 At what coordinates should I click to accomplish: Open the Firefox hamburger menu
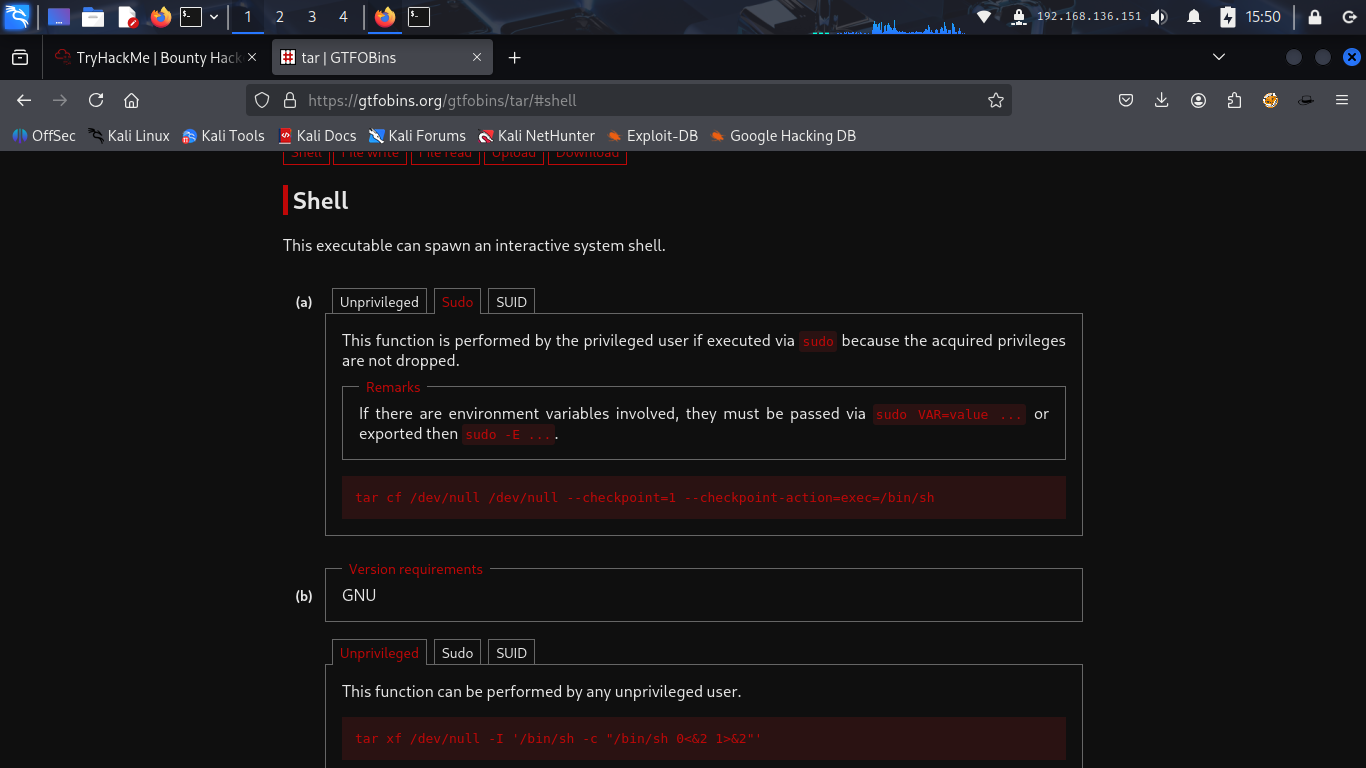[1342, 100]
